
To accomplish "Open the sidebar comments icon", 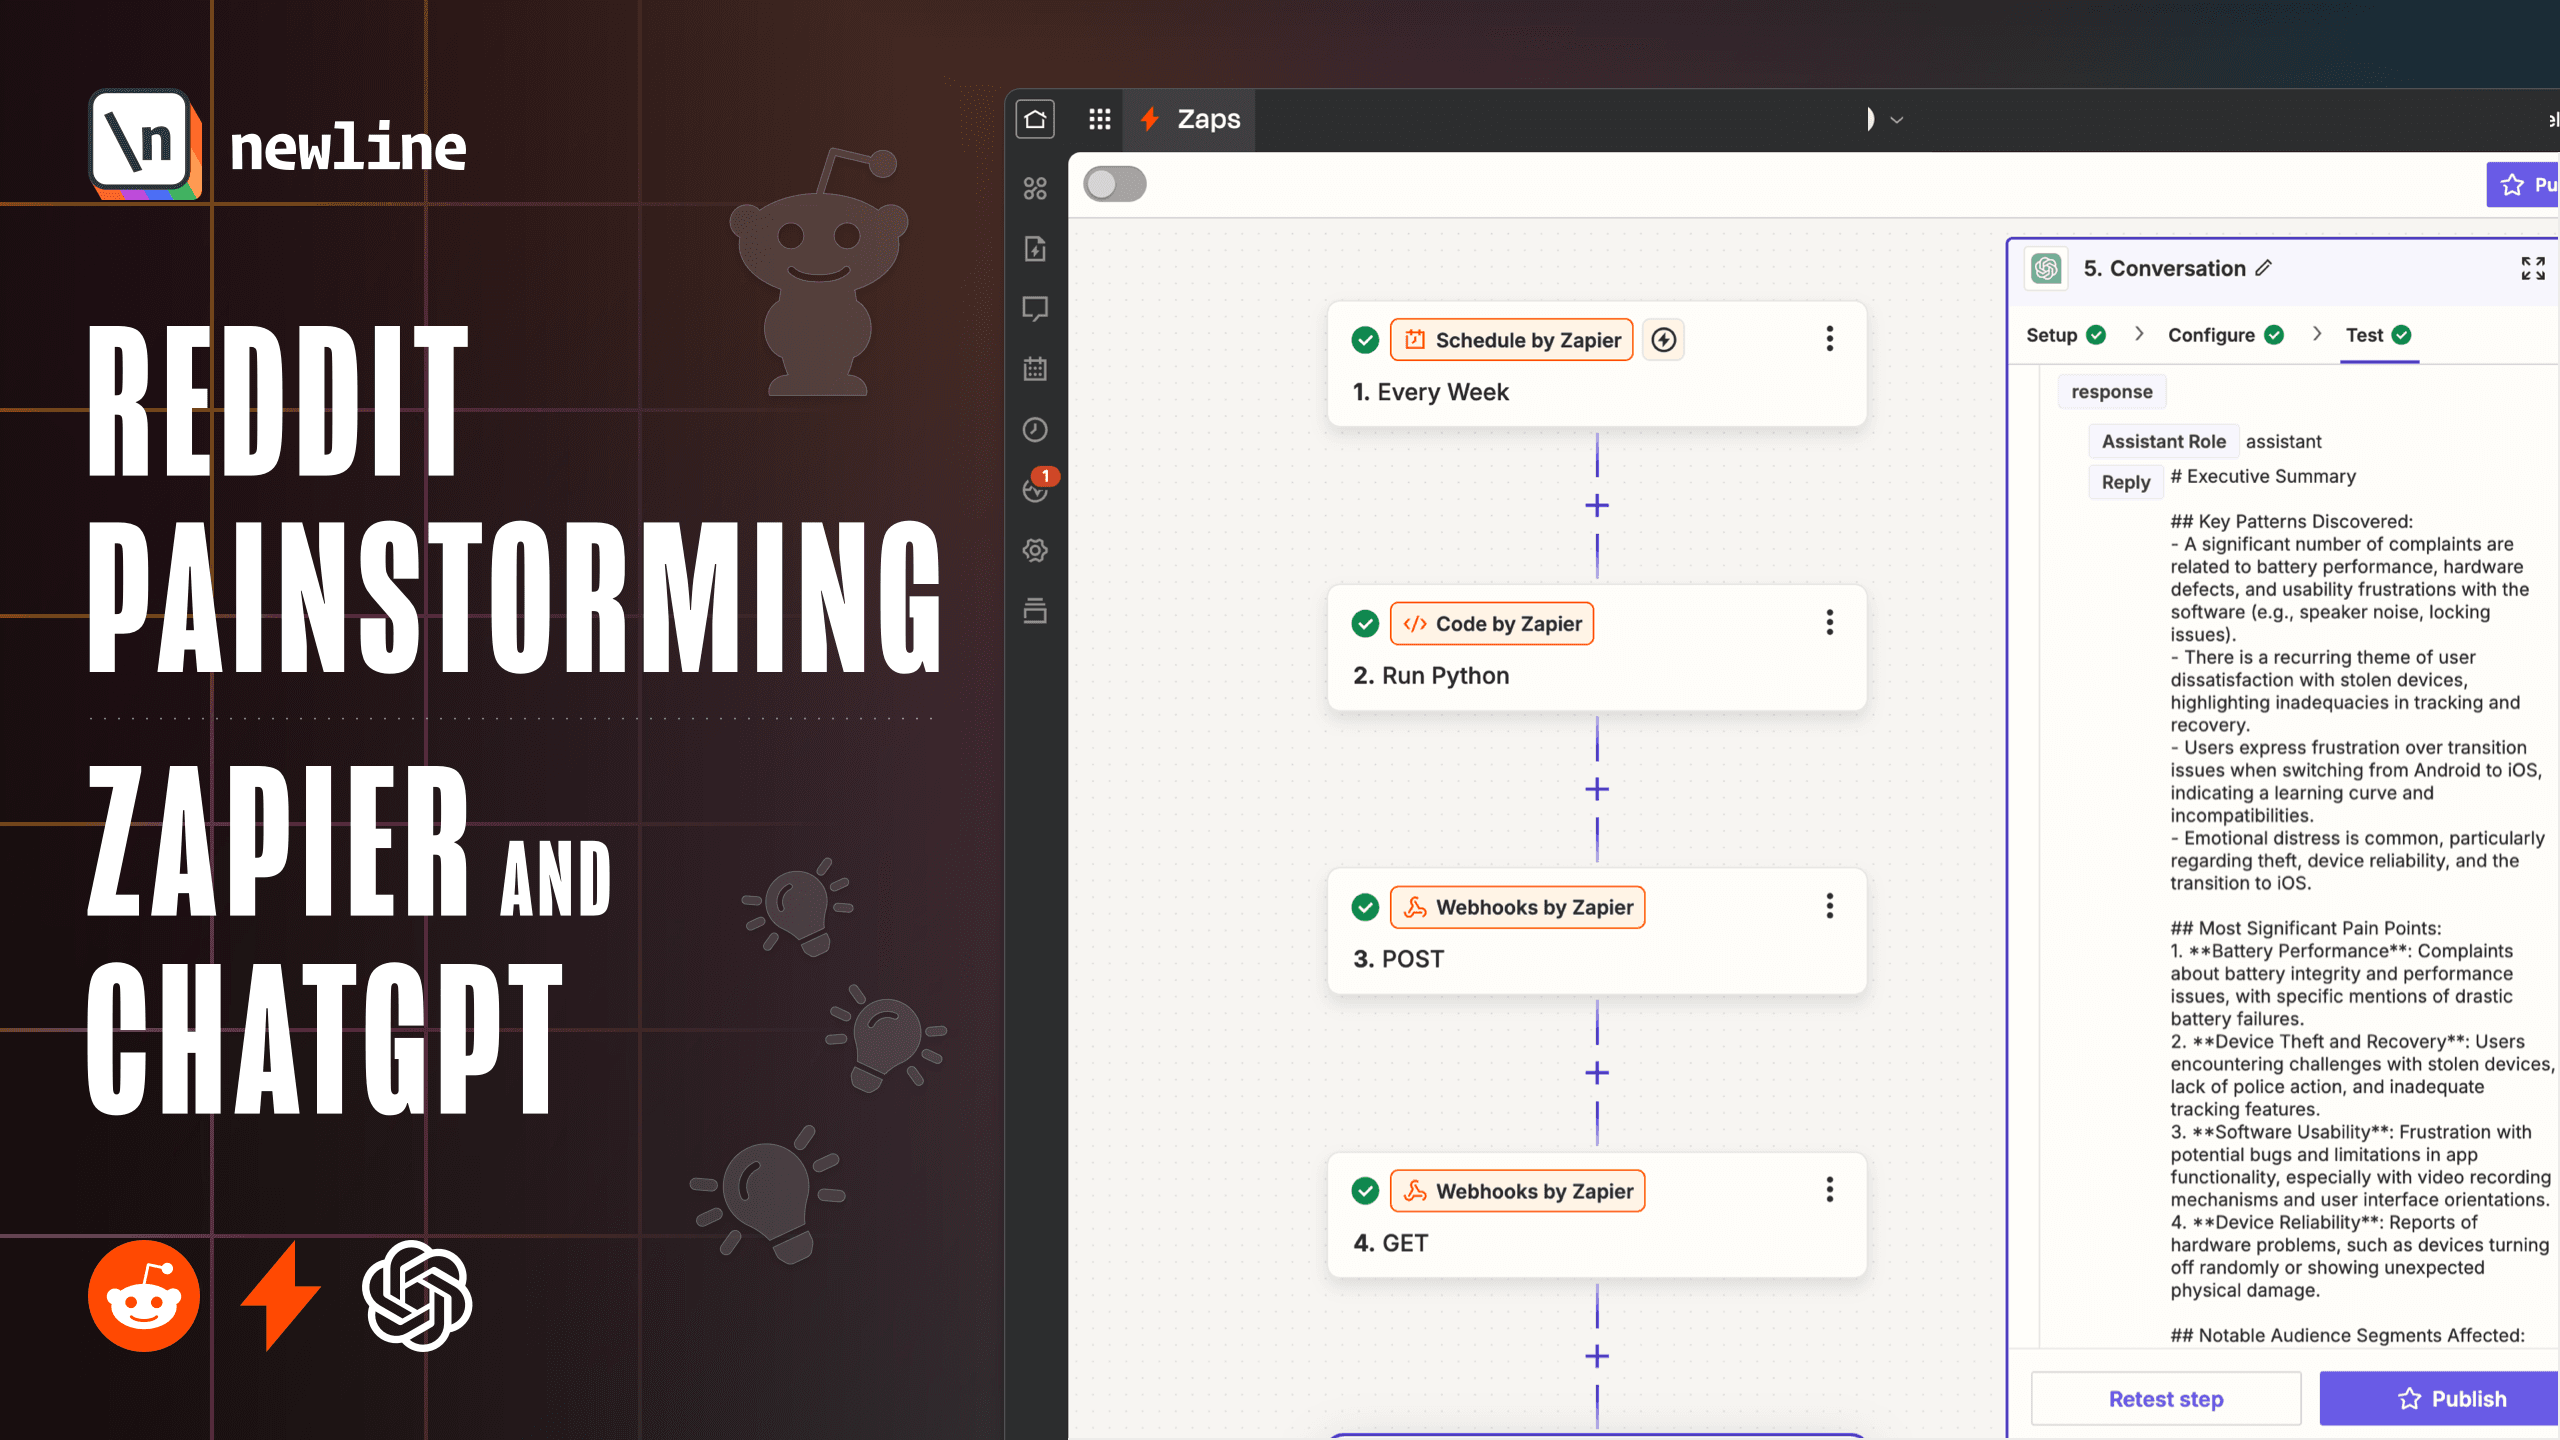I will 1035,309.
